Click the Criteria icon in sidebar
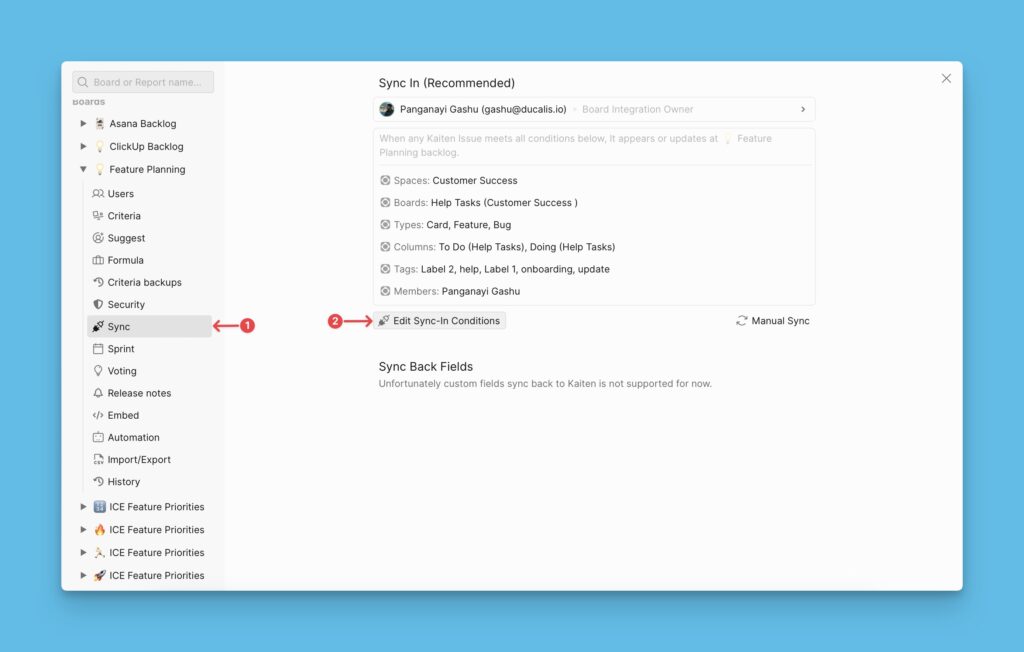 tap(98, 216)
